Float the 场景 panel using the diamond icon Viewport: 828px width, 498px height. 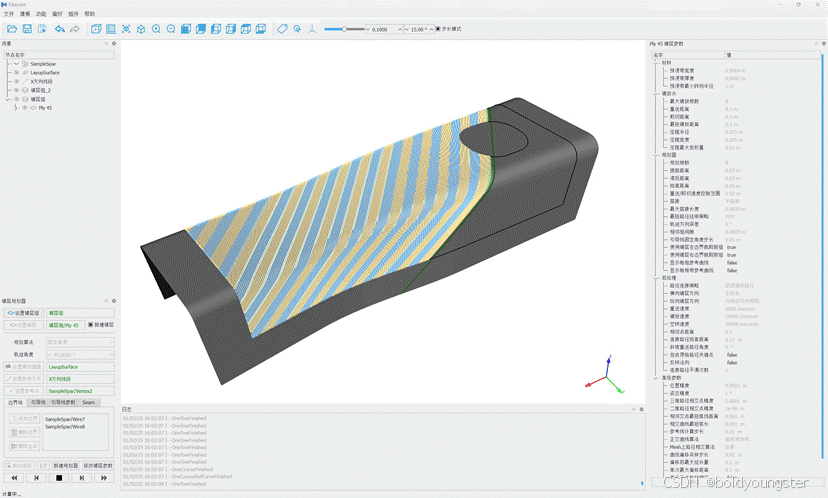[106, 44]
